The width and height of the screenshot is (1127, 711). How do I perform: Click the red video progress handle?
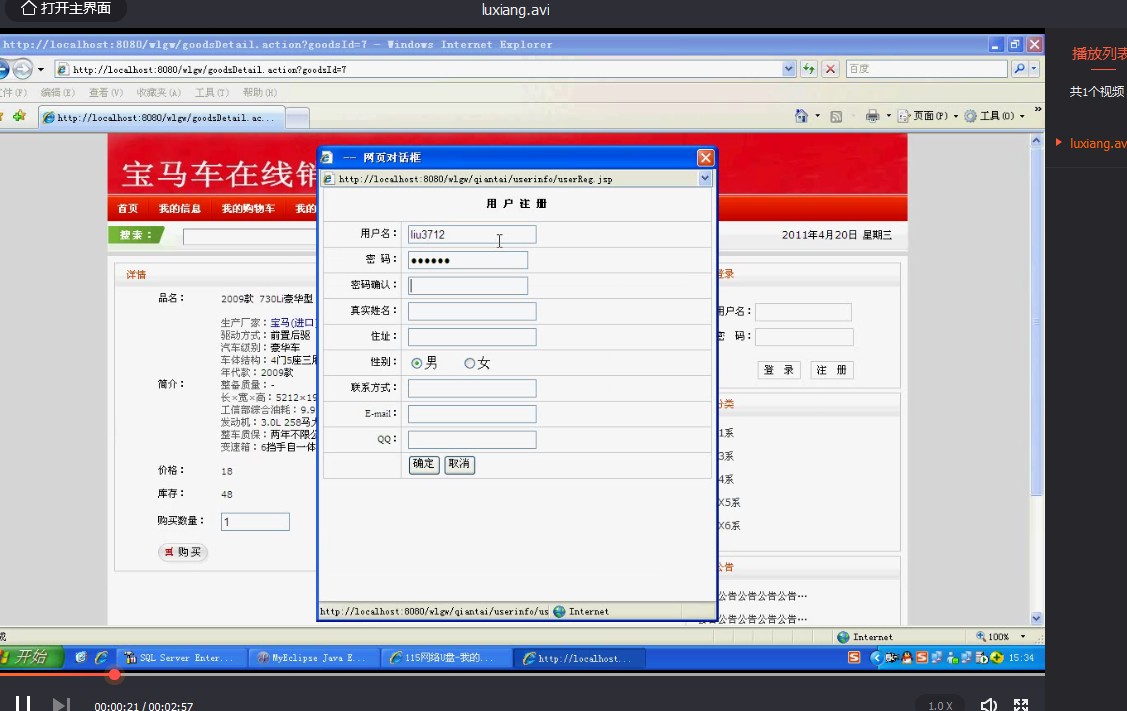(x=114, y=674)
